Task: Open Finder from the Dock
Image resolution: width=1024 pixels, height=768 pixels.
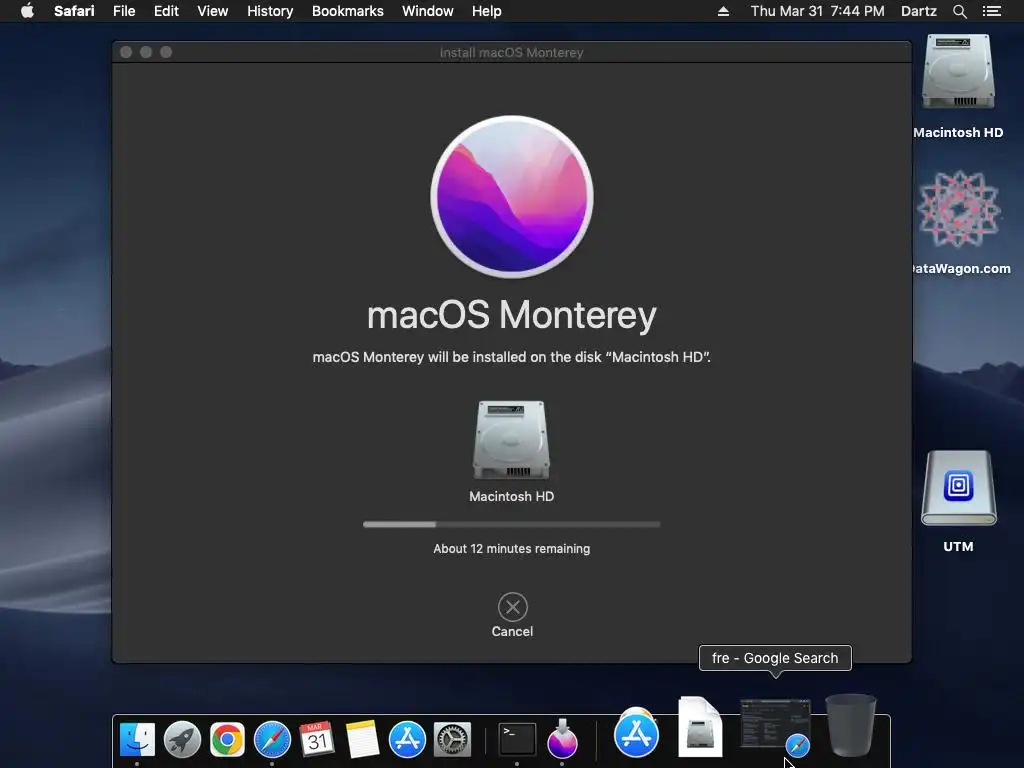Action: pyautogui.click(x=137, y=739)
